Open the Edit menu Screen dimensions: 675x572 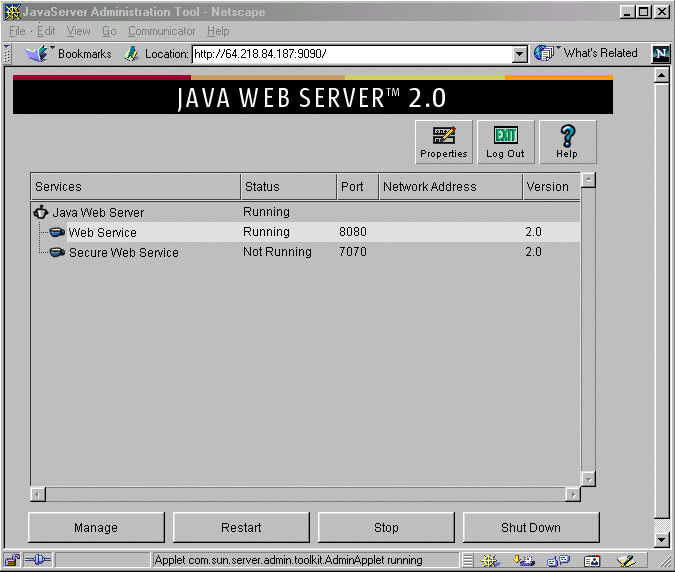(46, 31)
